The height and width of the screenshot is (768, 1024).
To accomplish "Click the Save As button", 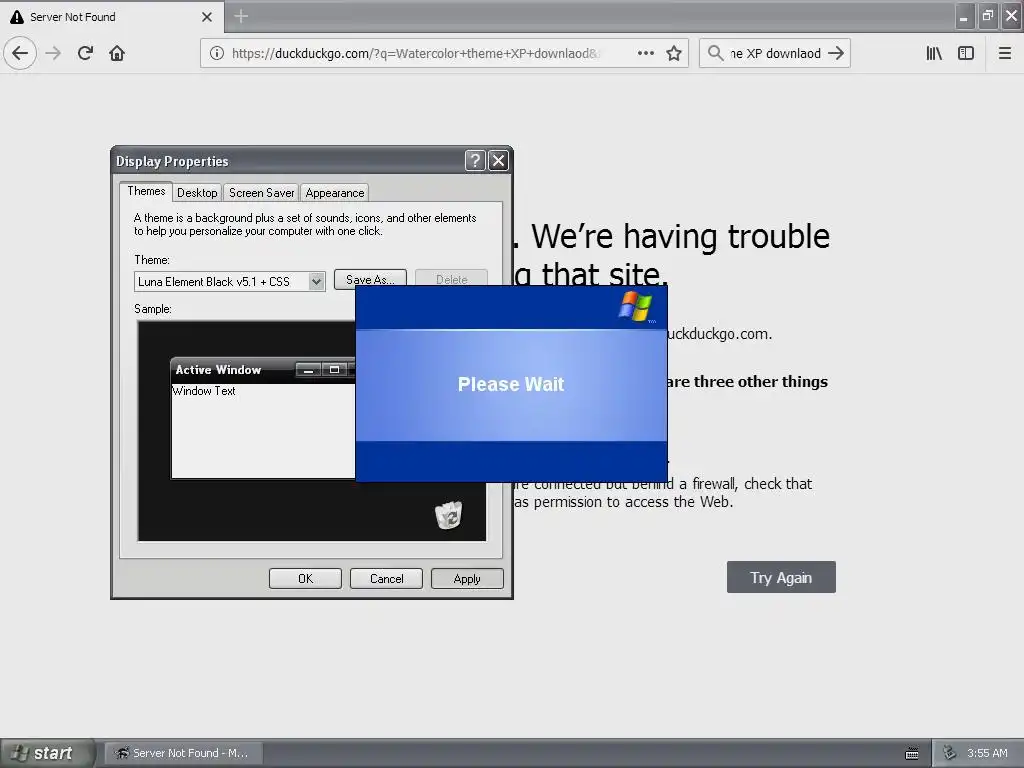I will coord(370,279).
